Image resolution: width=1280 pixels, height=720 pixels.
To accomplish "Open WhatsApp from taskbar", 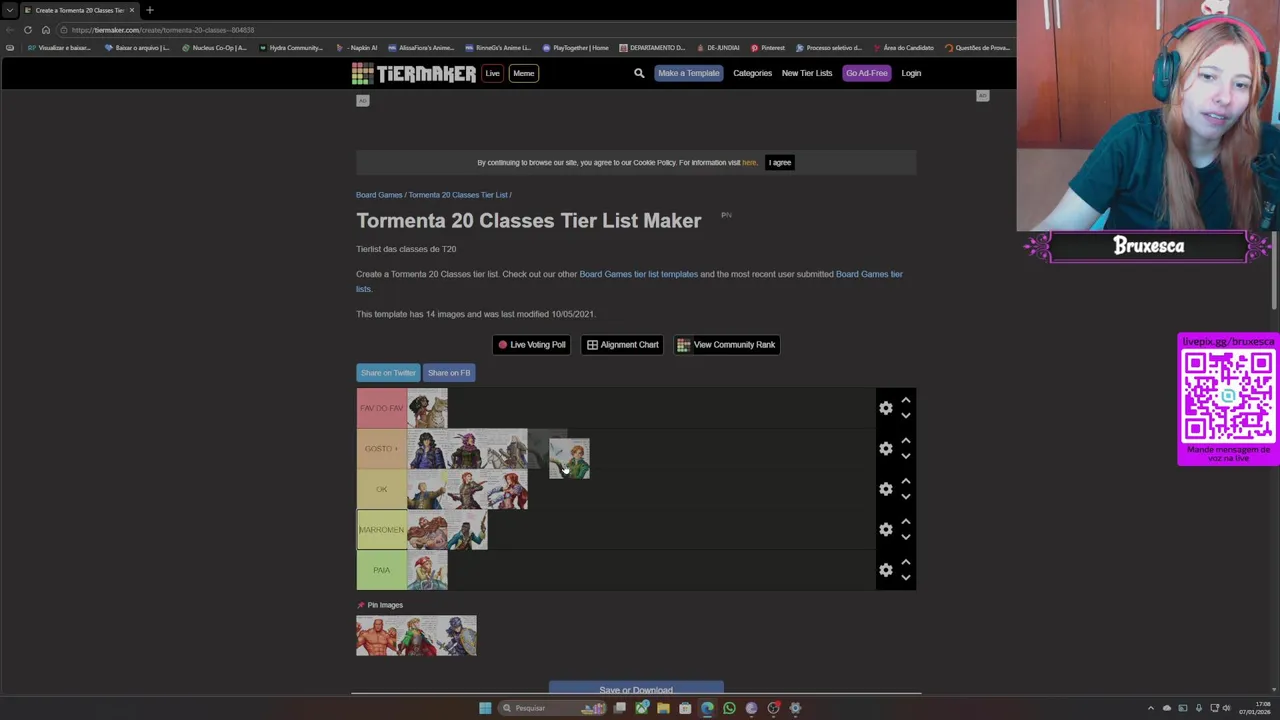I will click(x=729, y=708).
